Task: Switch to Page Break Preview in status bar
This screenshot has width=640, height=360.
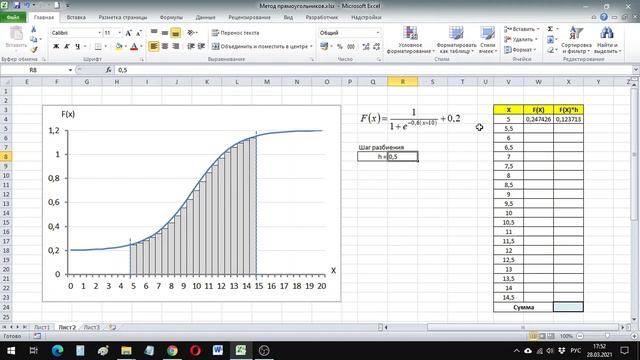Action: tap(551, 336)
